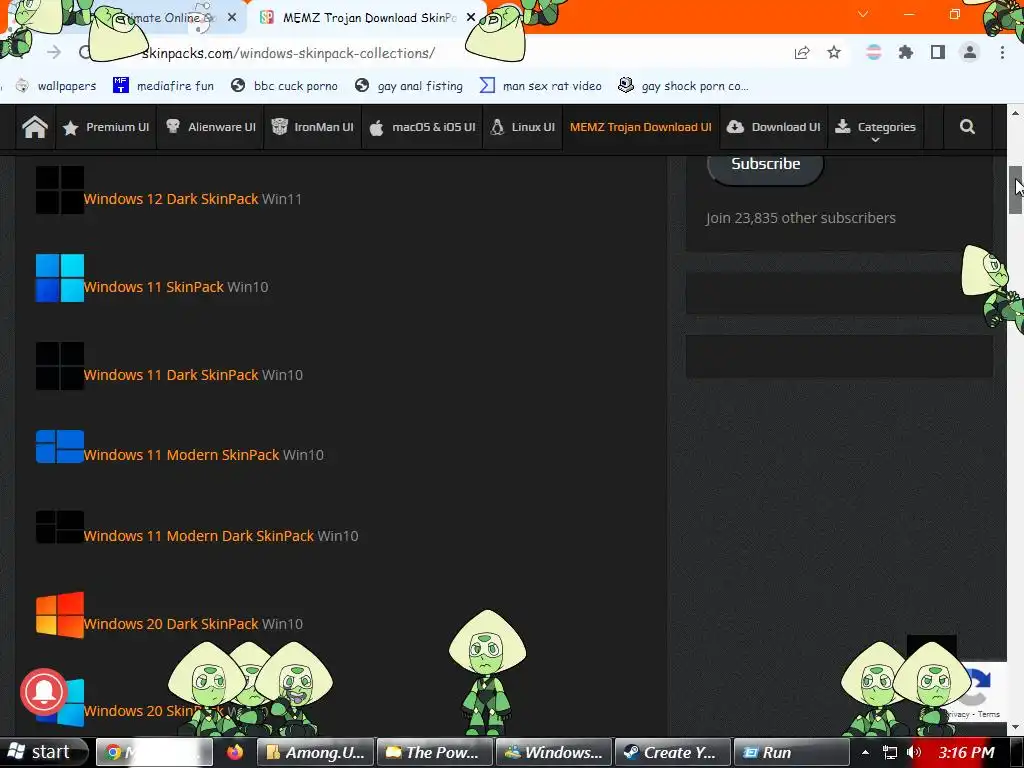
Task: Open the IronMan UI menu item
Action: [313, 127]
